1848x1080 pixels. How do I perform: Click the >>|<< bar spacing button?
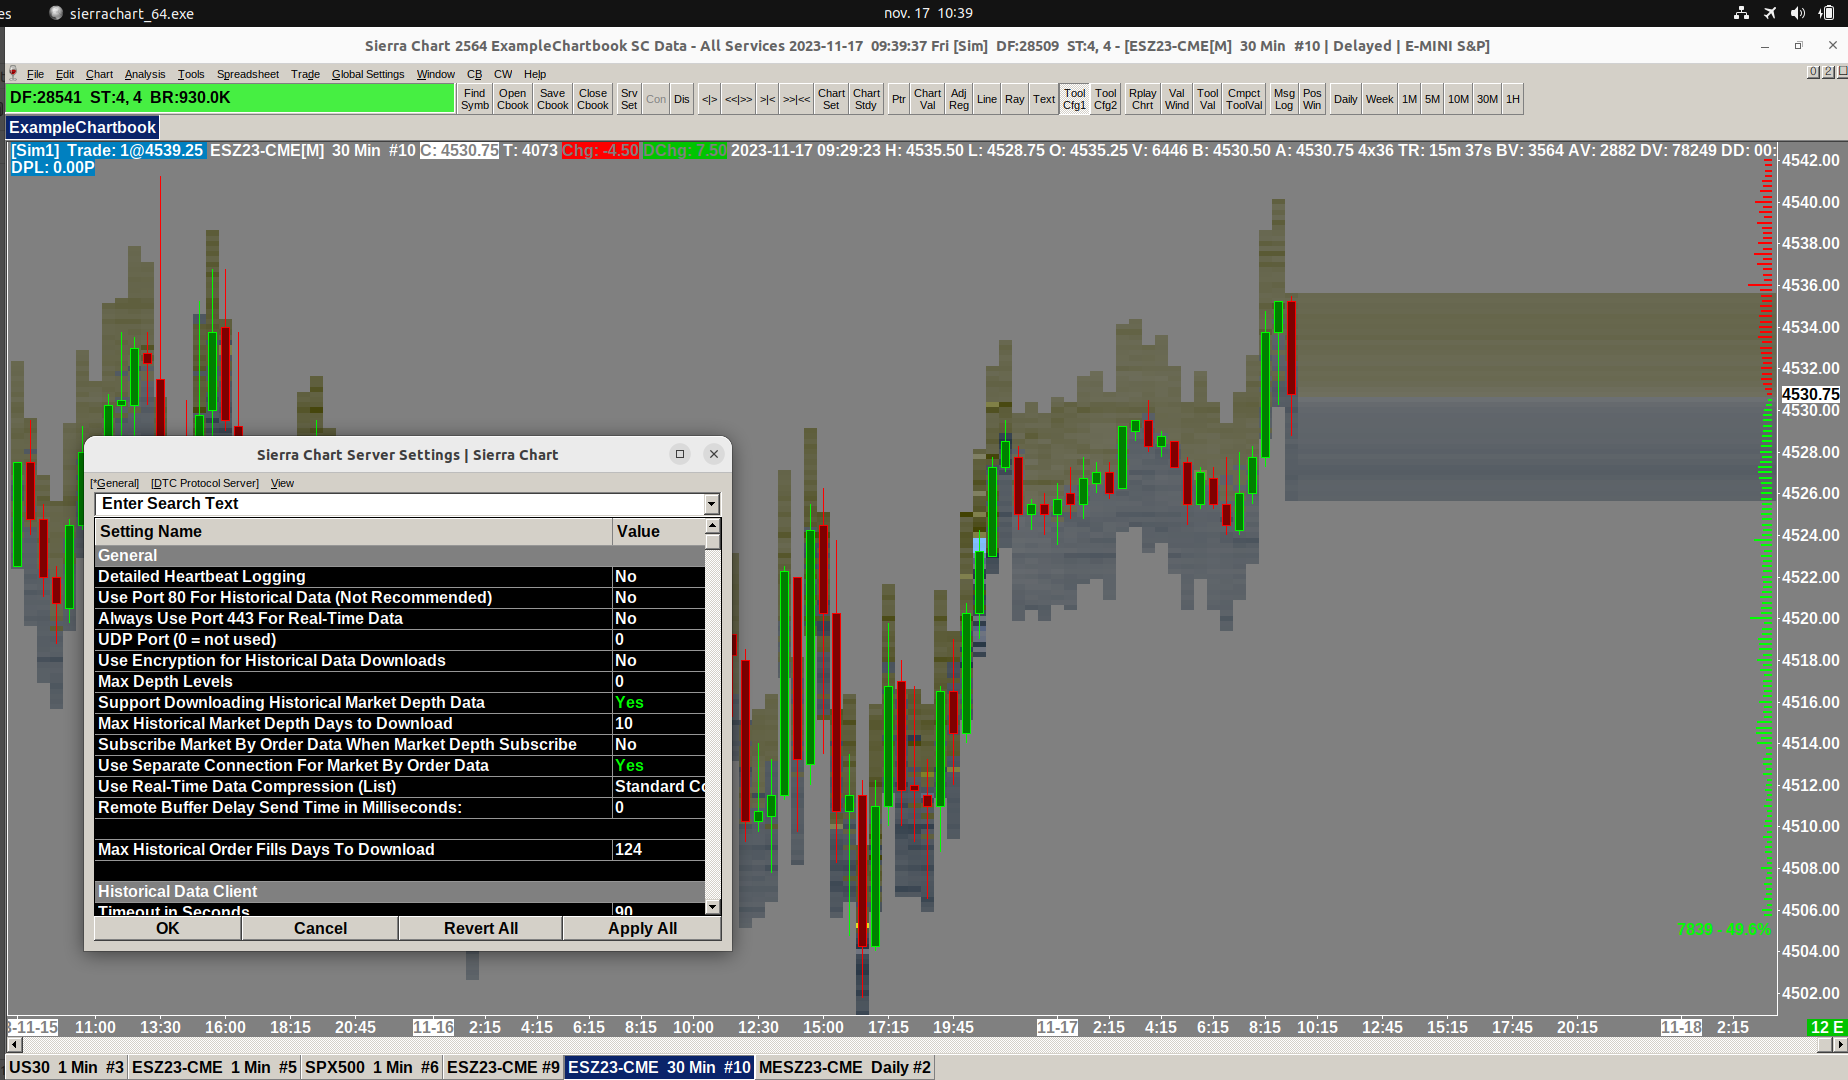point(797,99)
